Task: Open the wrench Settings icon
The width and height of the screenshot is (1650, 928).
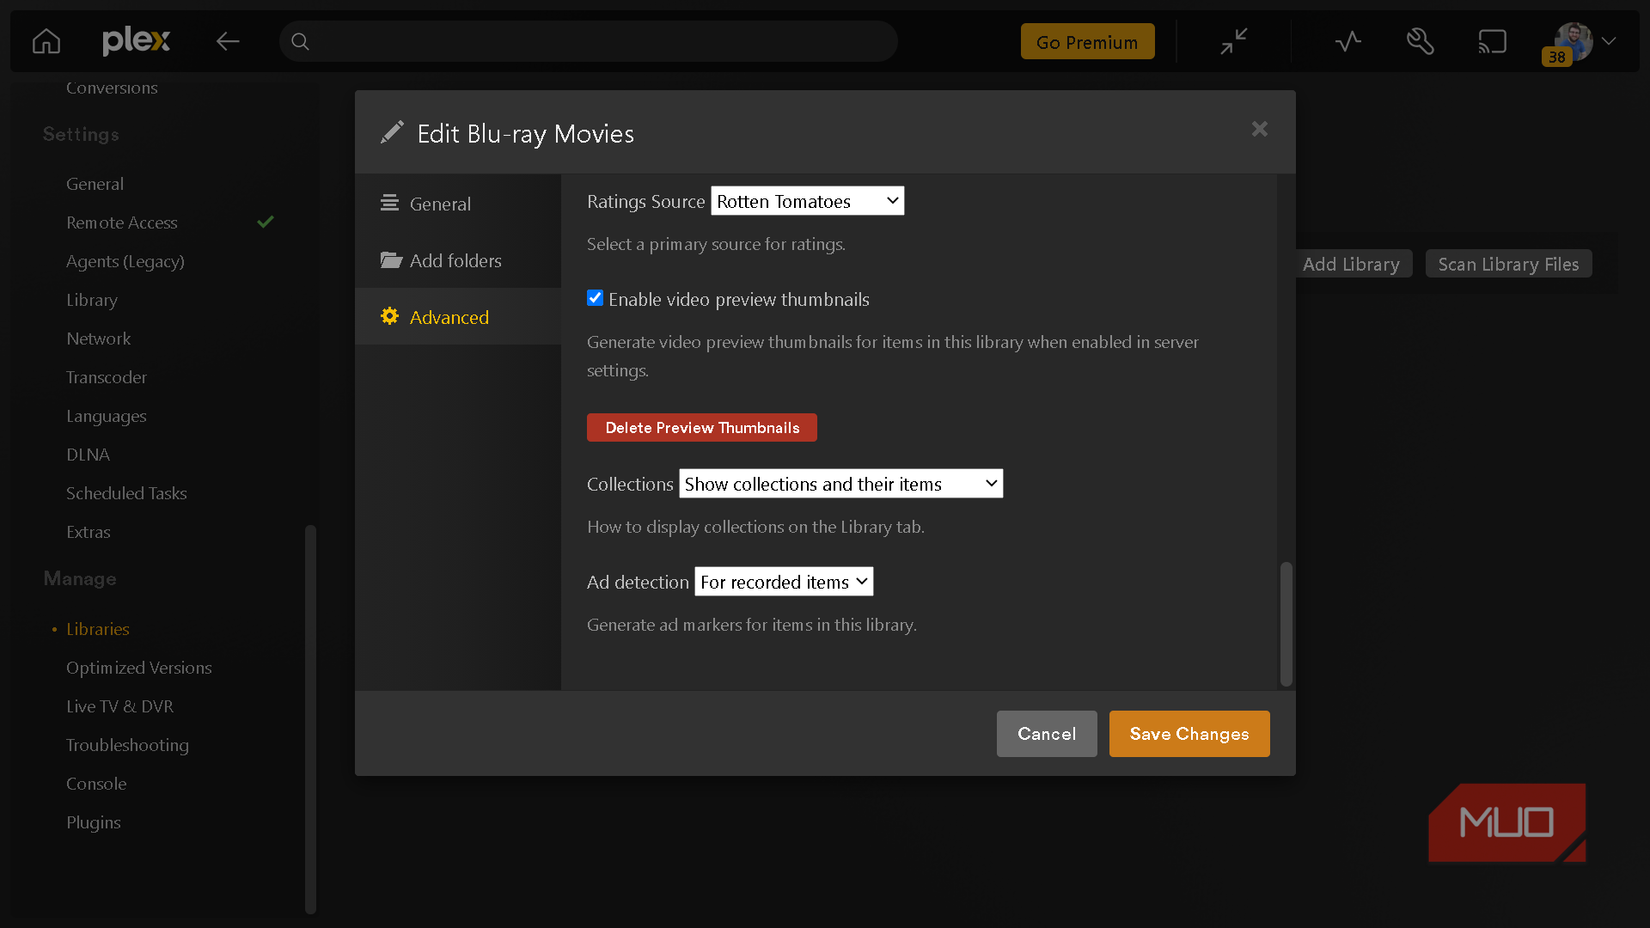Action: pos(1420,42)
